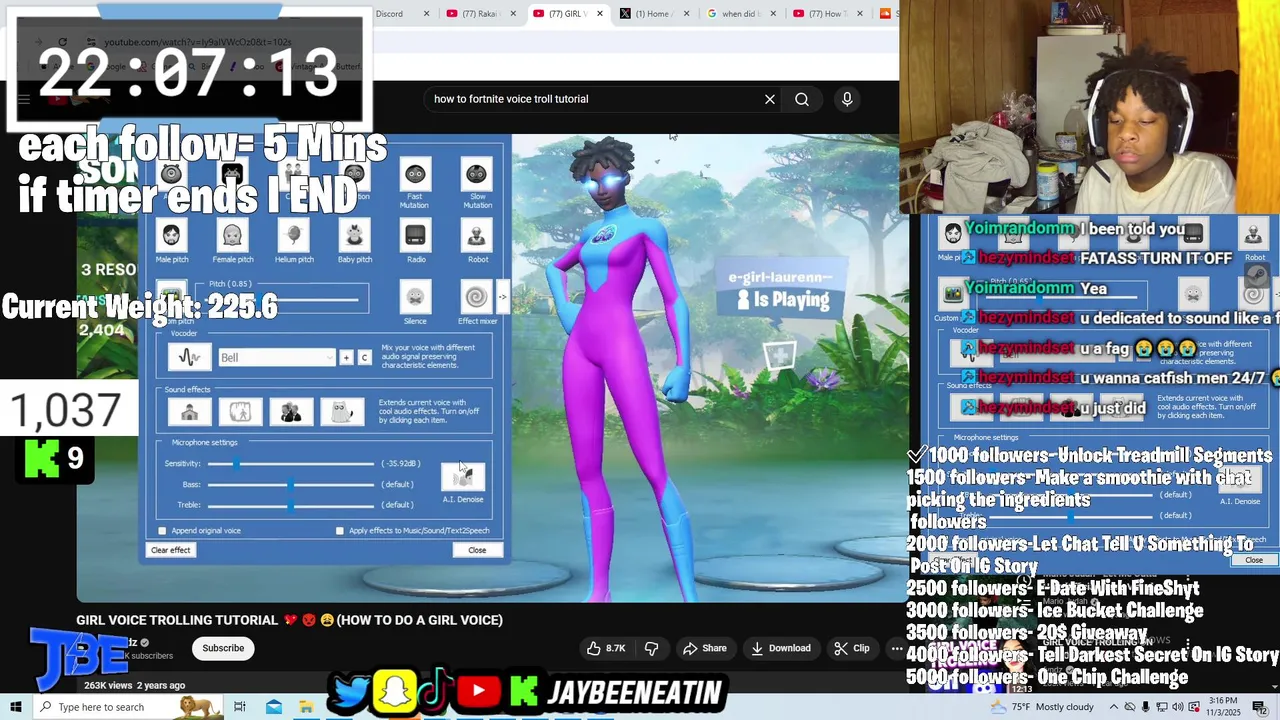The image size is (1280, 720).
Task: Open the Mail app on taskbar
Action: coord(274,707)
